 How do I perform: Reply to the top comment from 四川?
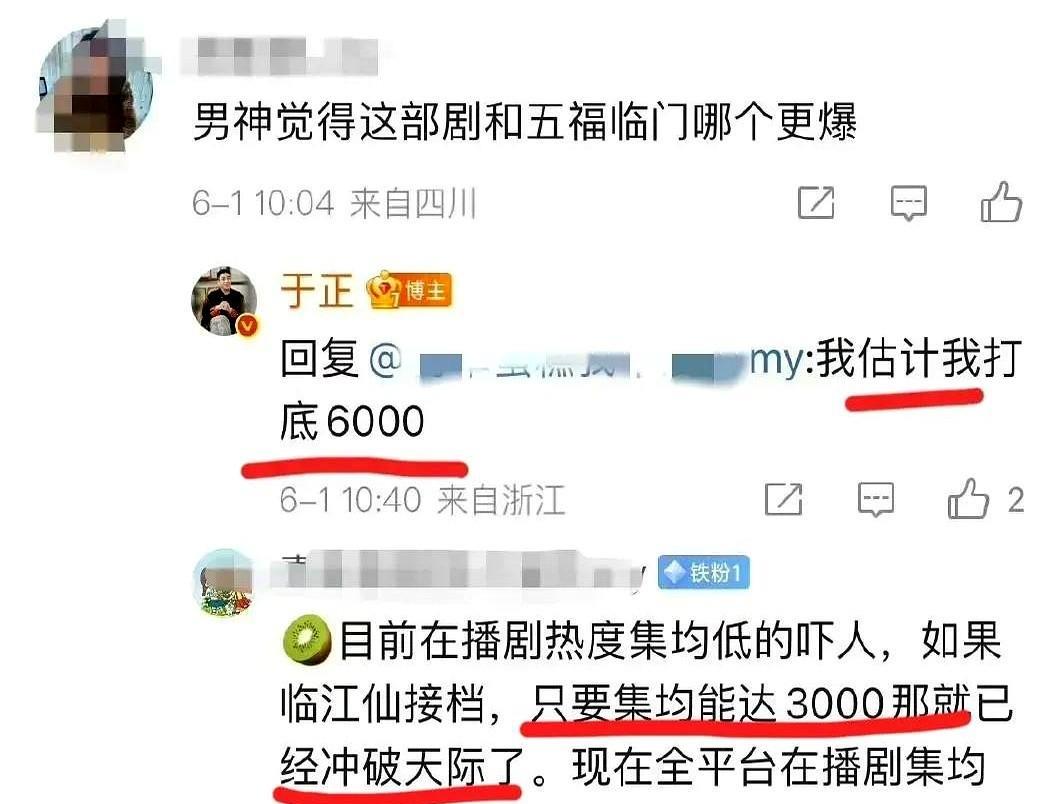coord(909,202)
